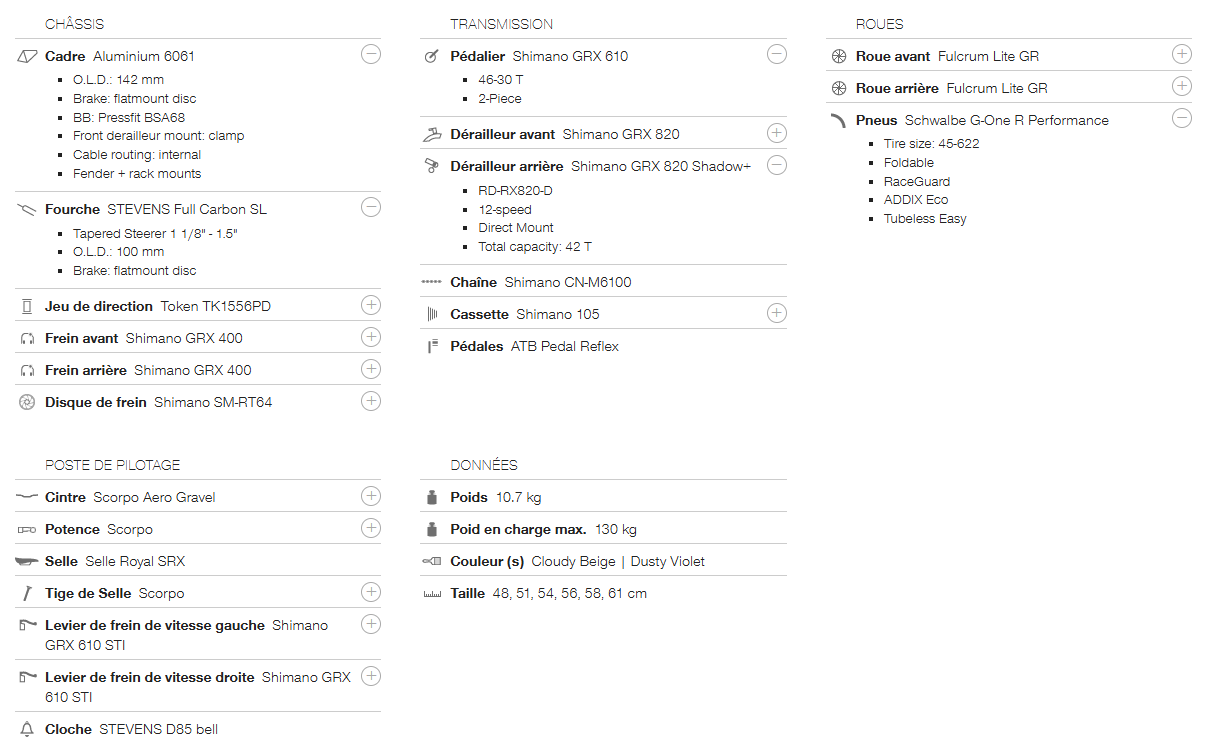1208x747 pixels.
Task: Click the fork icon next to Fourche
Action: [27, 209]
